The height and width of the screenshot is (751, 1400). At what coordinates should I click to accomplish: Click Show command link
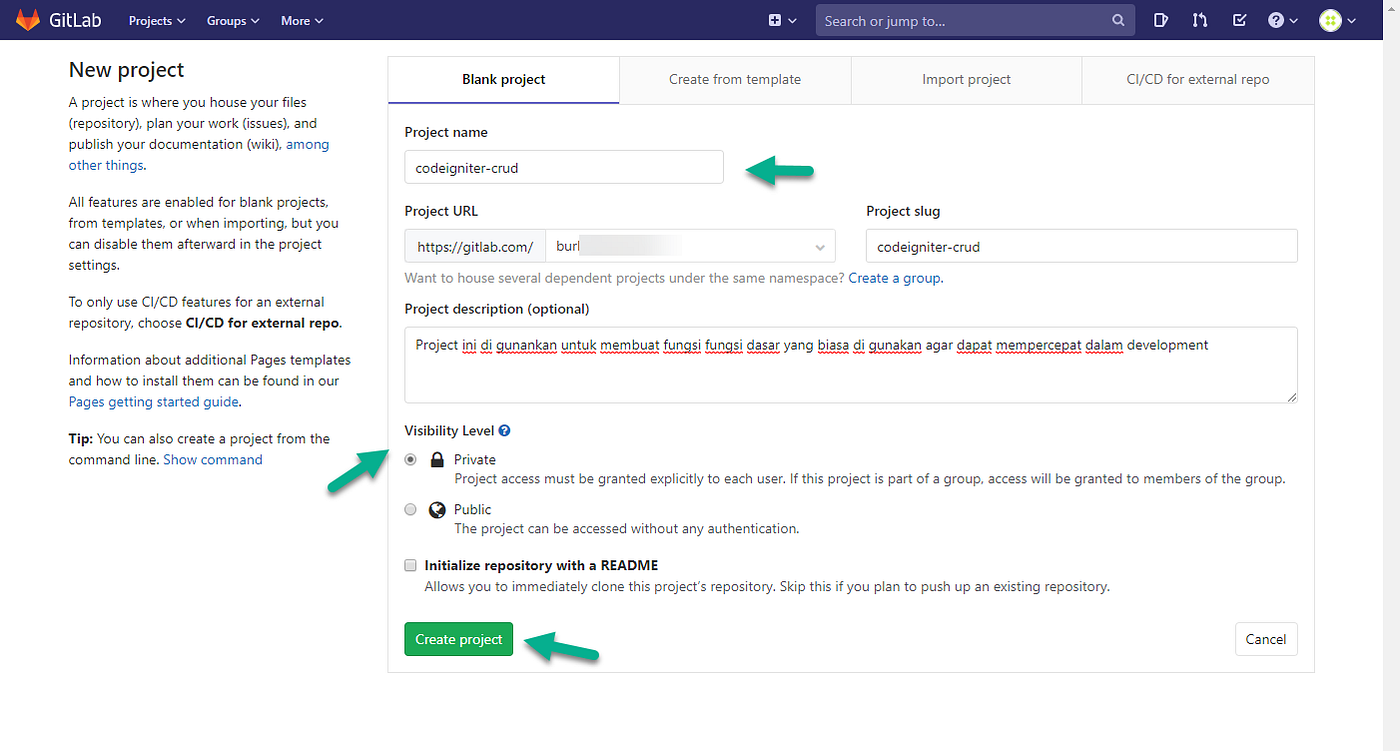pyautogui.click(x=213, y=459)
